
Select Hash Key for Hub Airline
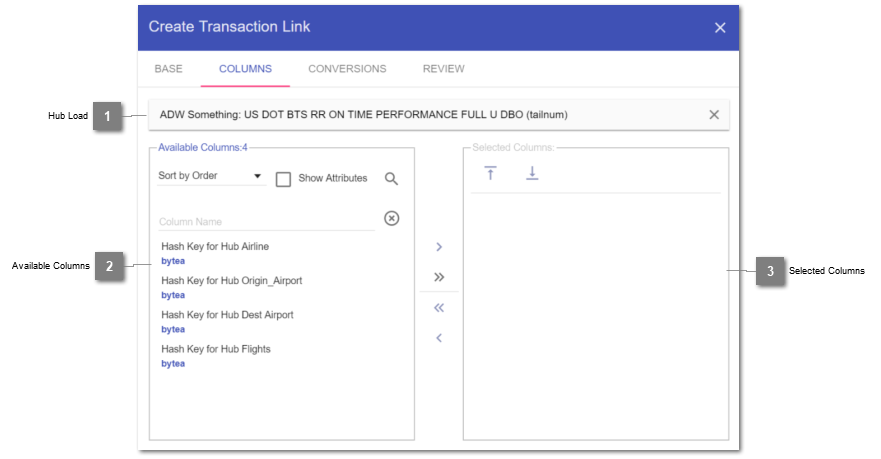pos(215,247)
